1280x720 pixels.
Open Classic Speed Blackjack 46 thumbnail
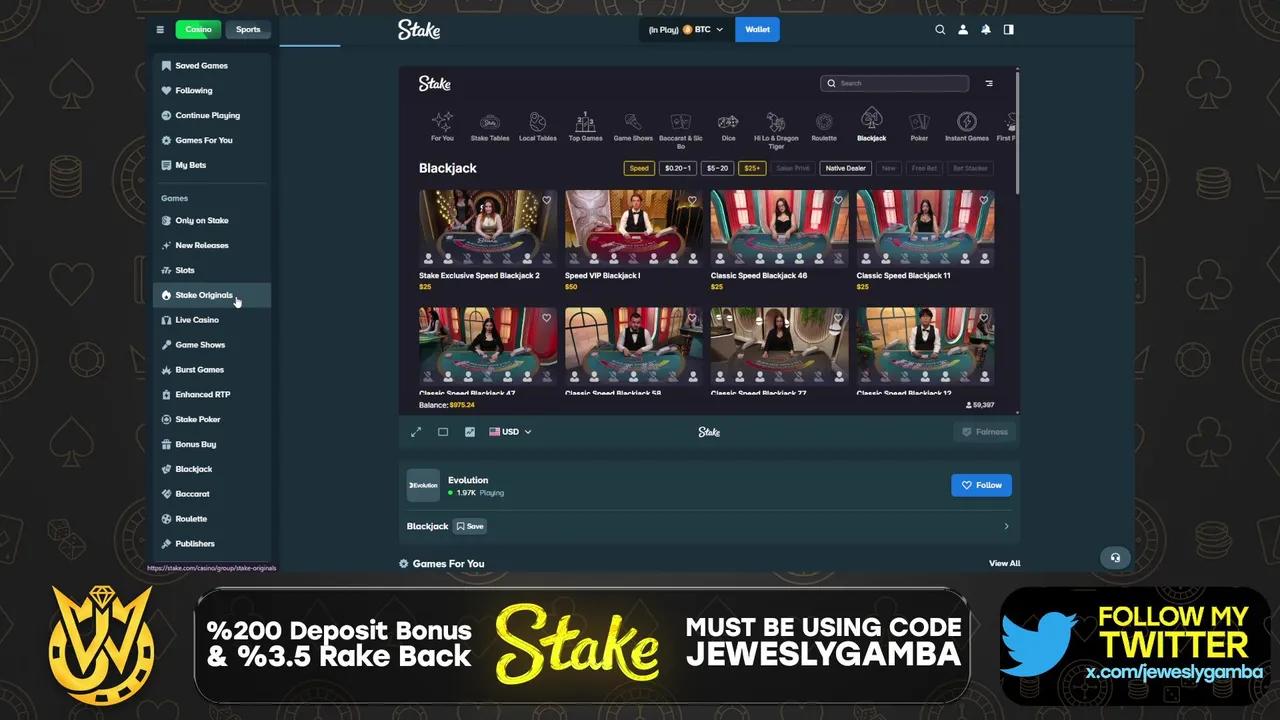pyautogui.click(x=779, y=228)
